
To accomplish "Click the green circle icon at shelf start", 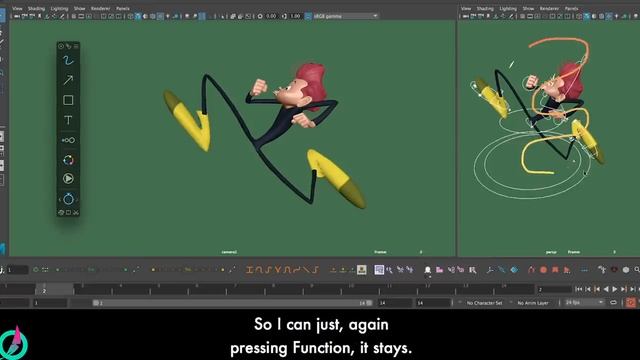I will (36, 270).
